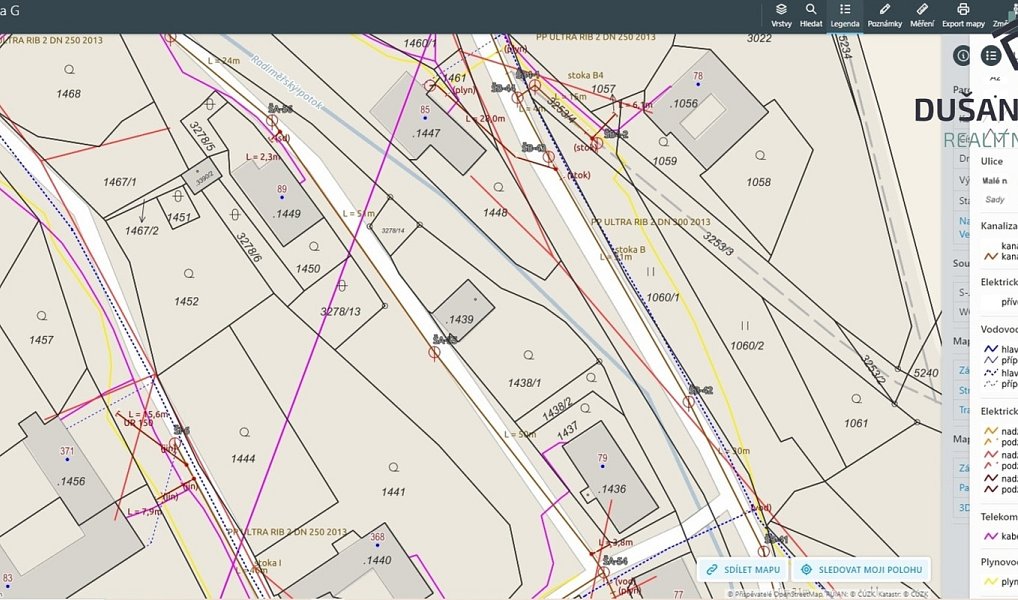Open Export mapy print tool
This screenshot has width=1018, height=600.
click(x=963, y=16)
